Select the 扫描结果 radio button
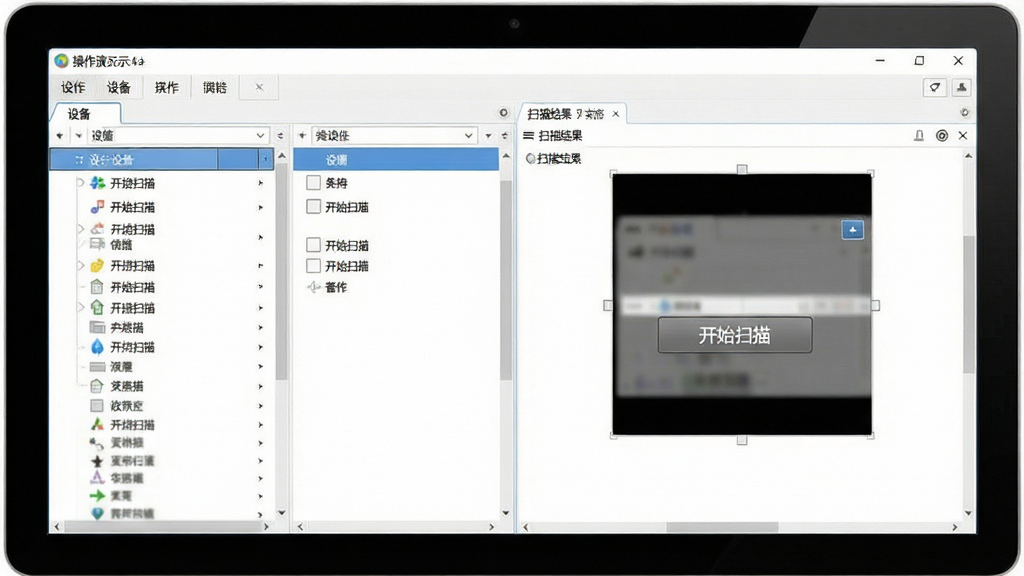Screen dimensions: 1024x576 (530, 159)
